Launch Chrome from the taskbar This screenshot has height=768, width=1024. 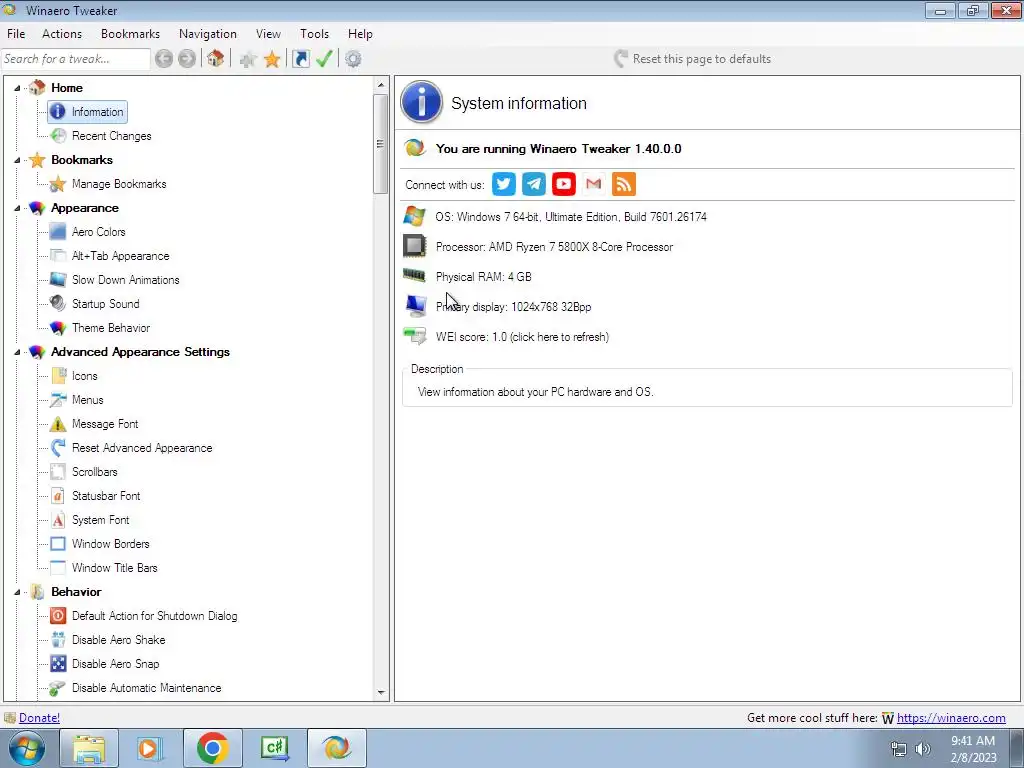[x=212, y=748]
